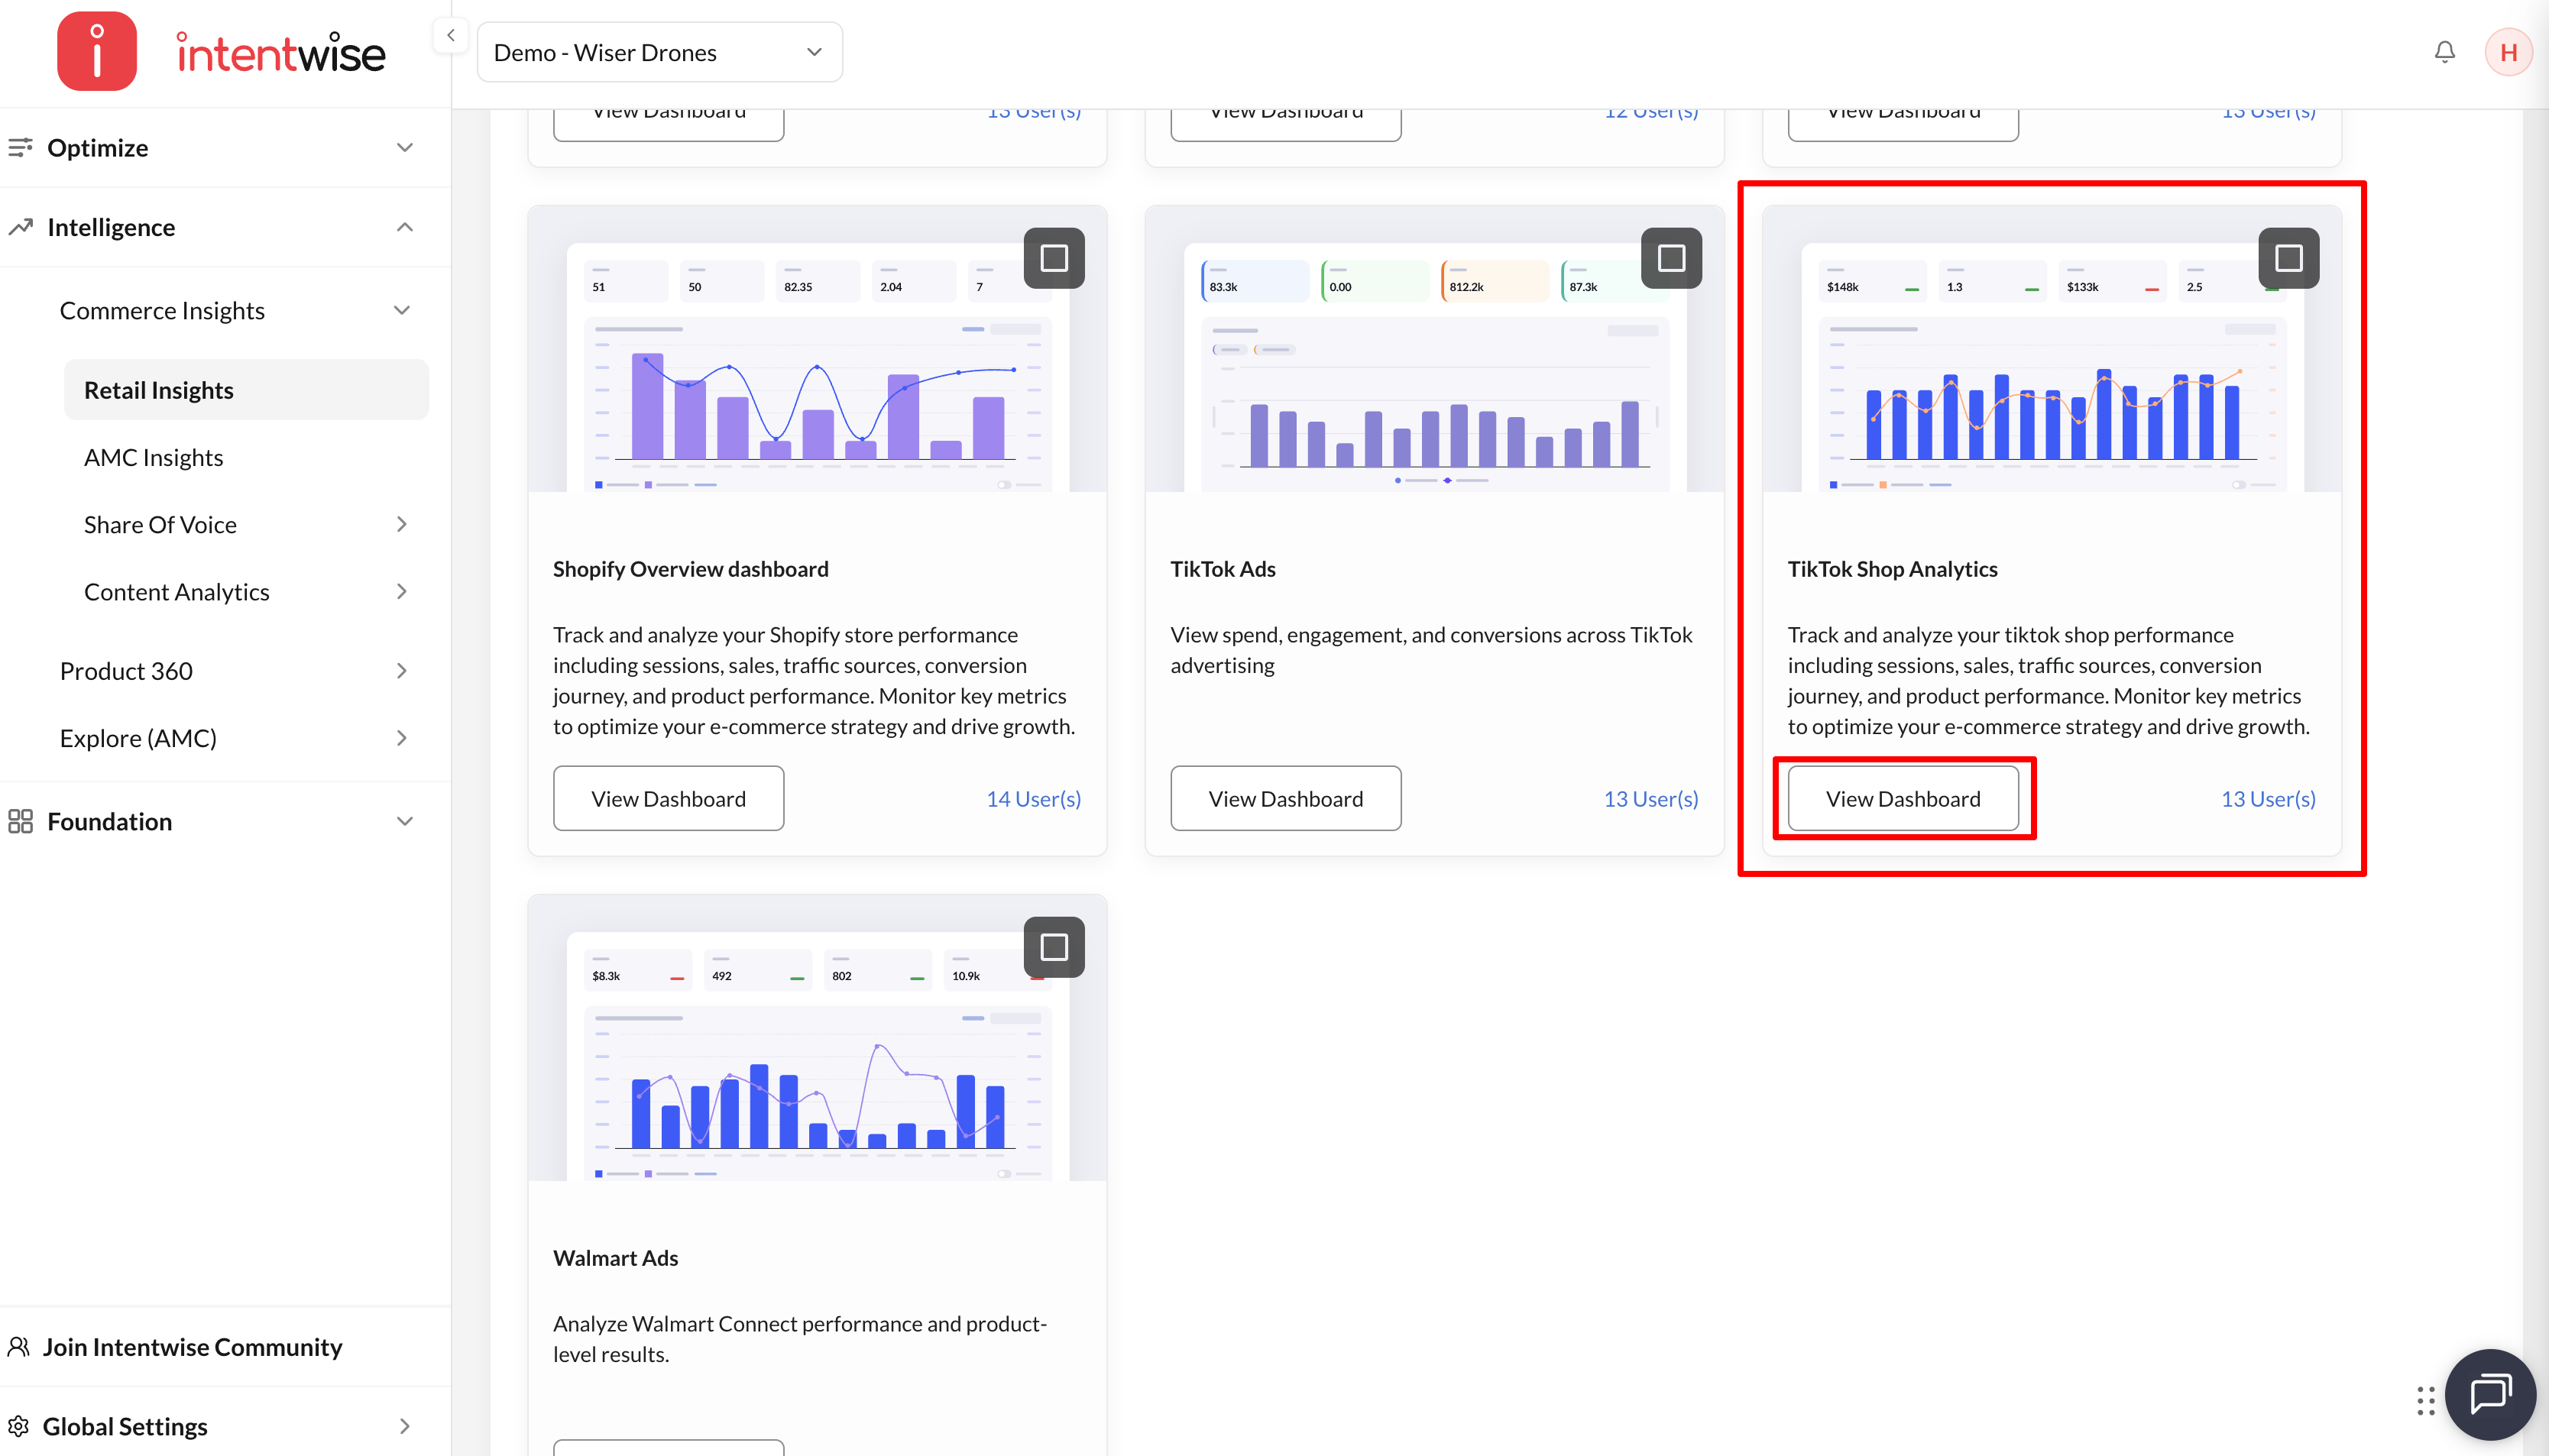Expand the Content Analytics arrow
The height and width of the screenshot is (1456, 2549).
point(402,591)
